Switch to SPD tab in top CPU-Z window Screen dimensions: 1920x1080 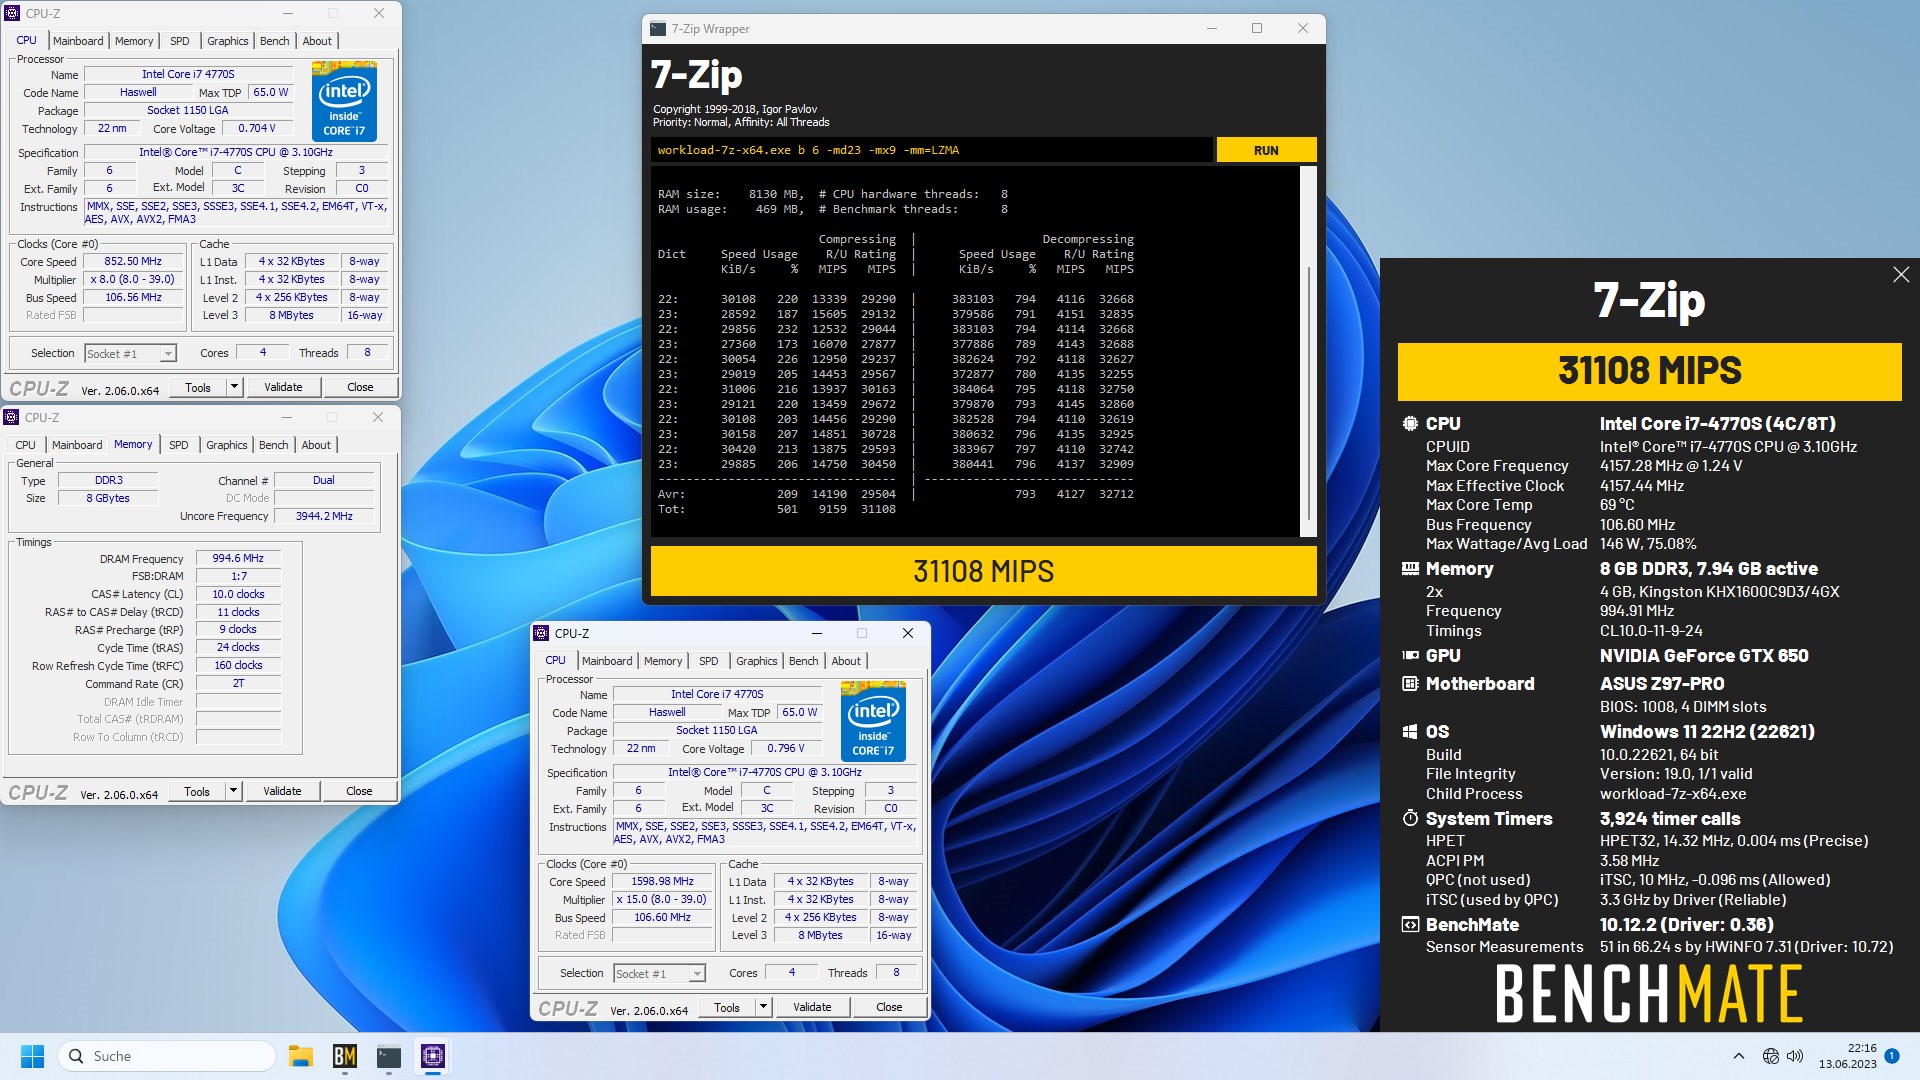(180, 41)
